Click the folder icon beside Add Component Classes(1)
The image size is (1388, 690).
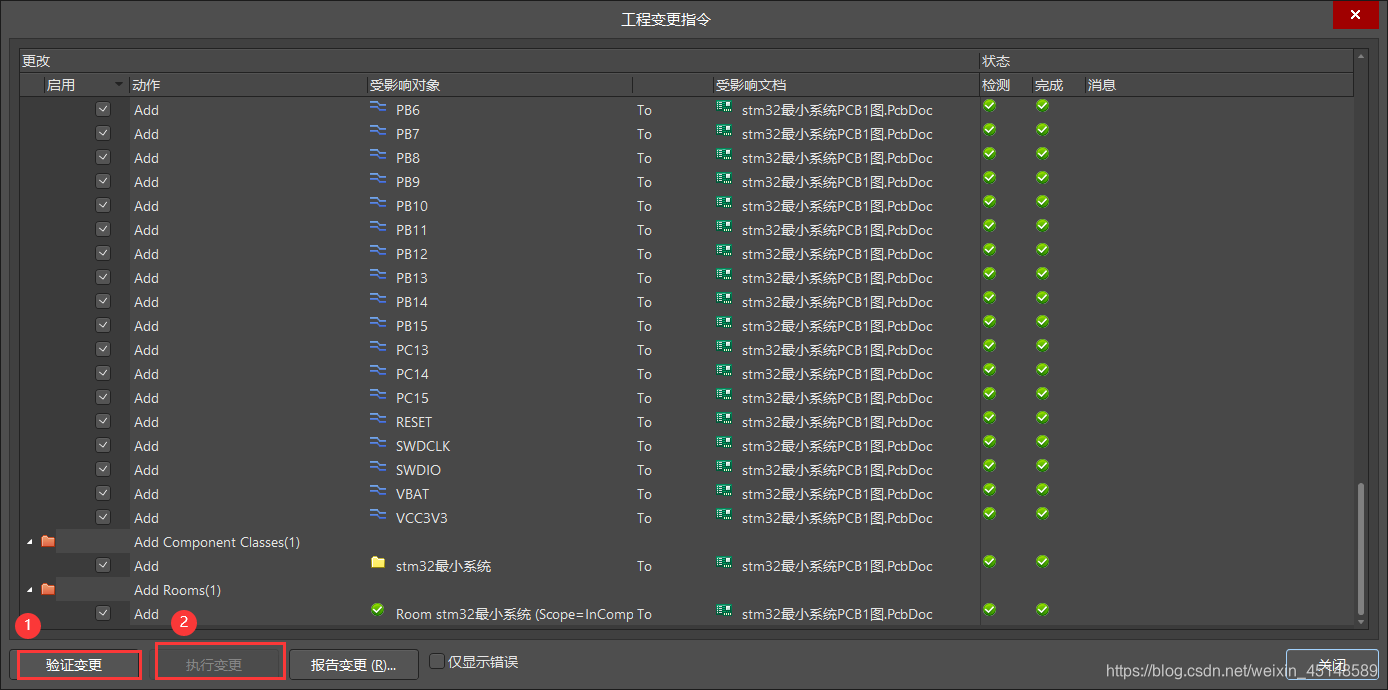click(47, 541)
